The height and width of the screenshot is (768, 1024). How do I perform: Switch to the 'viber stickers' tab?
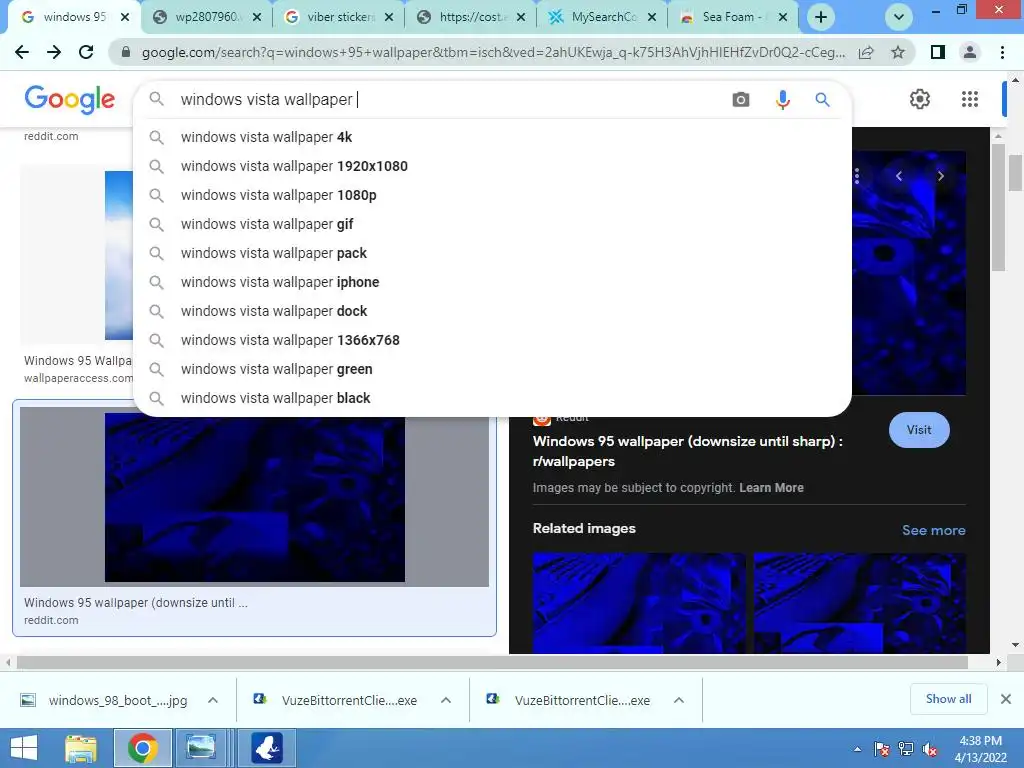340,17
